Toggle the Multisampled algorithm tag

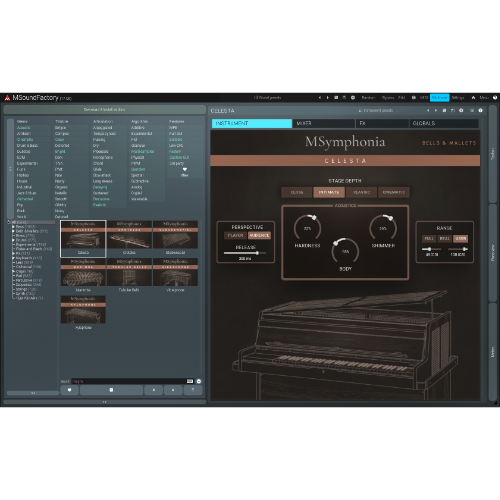pos(142,151)
